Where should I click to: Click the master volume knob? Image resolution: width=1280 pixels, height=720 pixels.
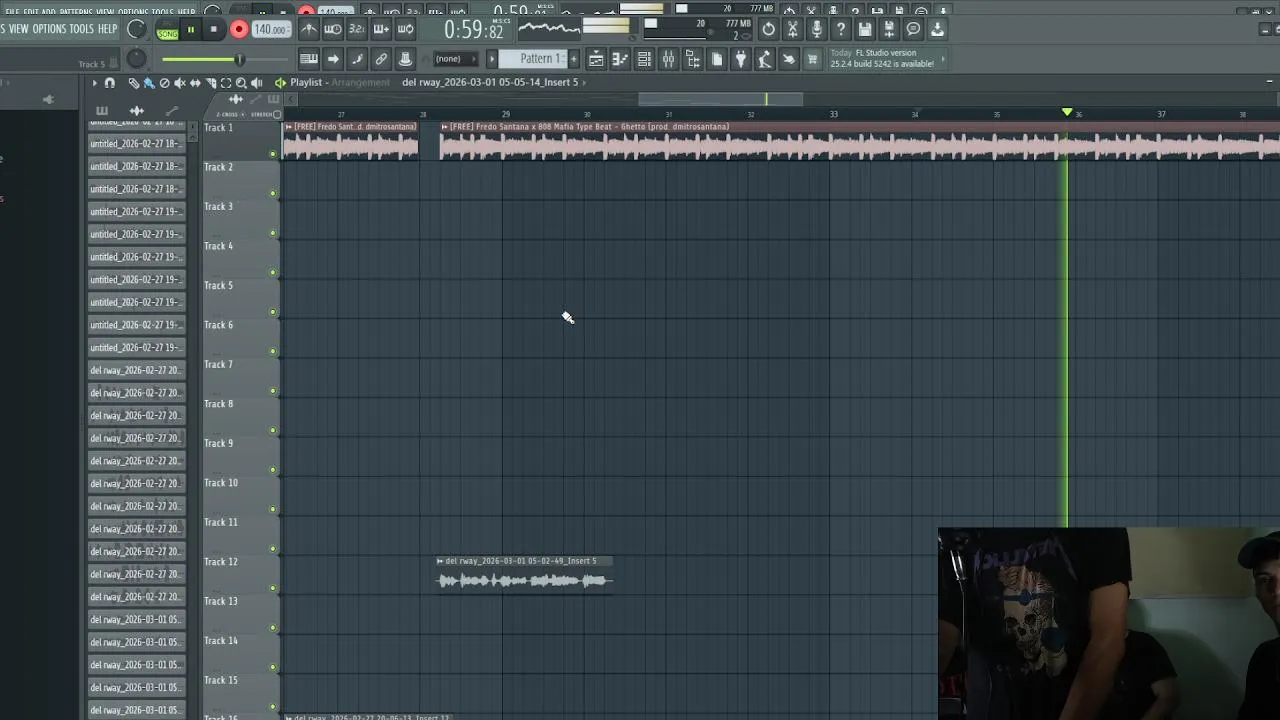(x=137, y=30)
